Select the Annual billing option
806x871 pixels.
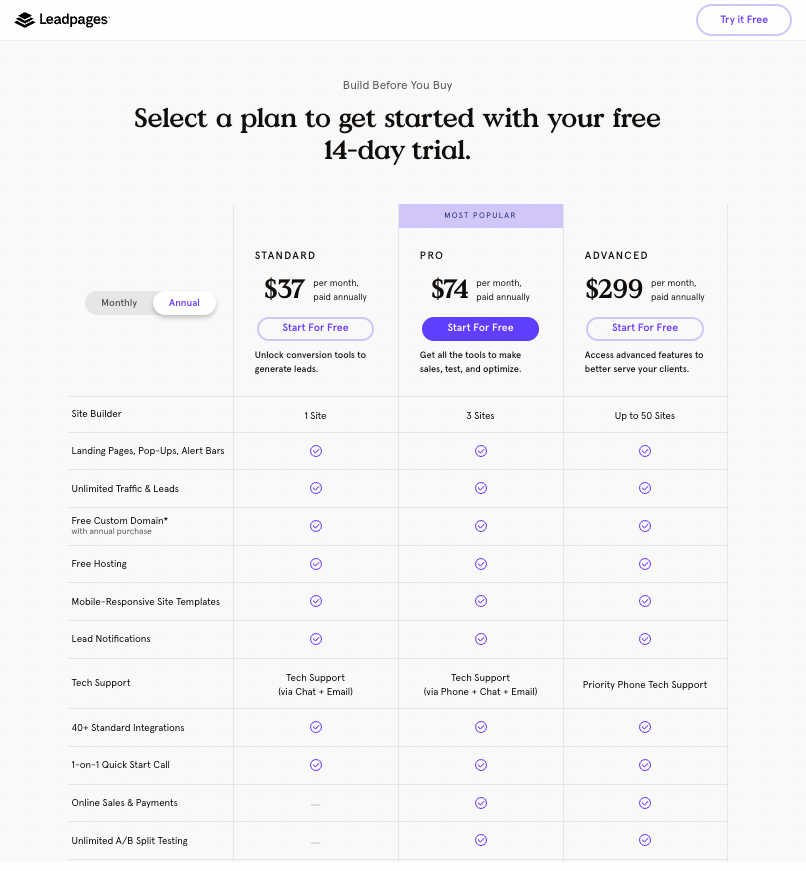[184, 303]
